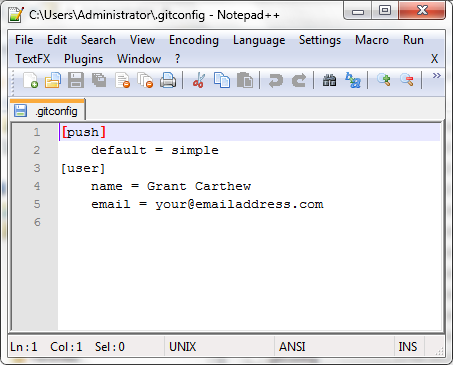Save the file with floppy disk icon
The image size is (453, 365).
coord(76,80)
